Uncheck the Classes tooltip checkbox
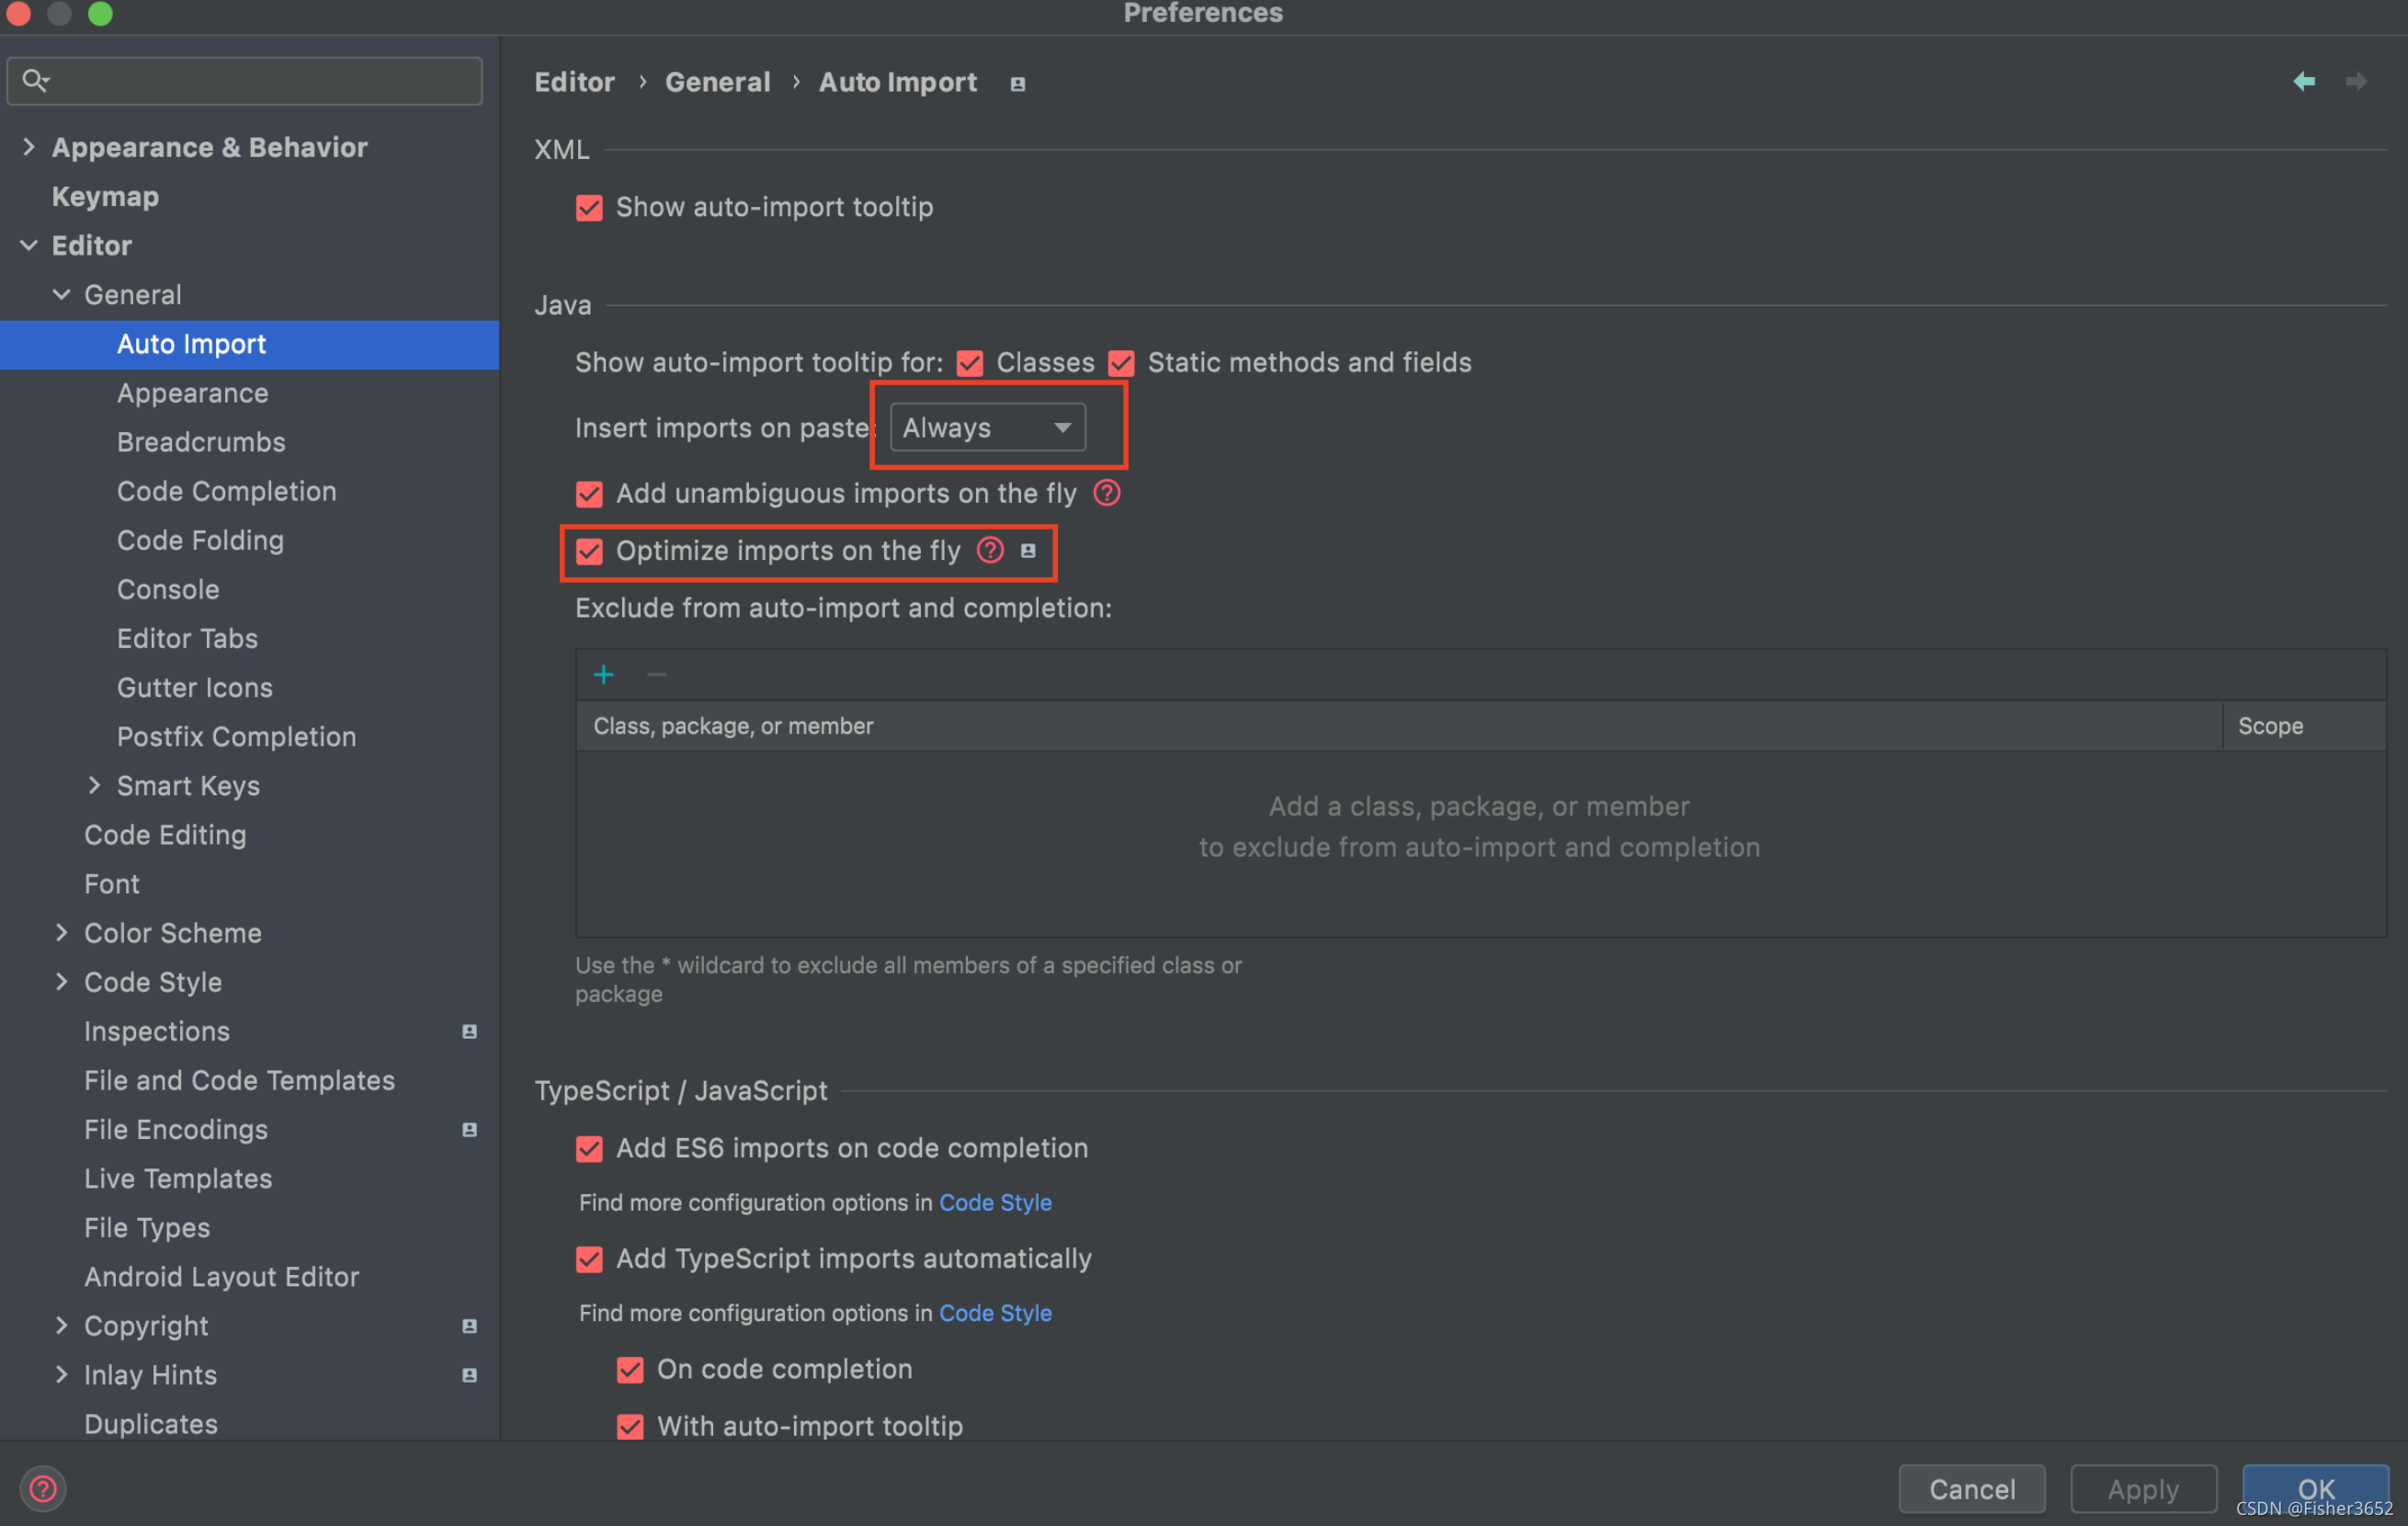2408x1526 pixels. click(969, 363)
